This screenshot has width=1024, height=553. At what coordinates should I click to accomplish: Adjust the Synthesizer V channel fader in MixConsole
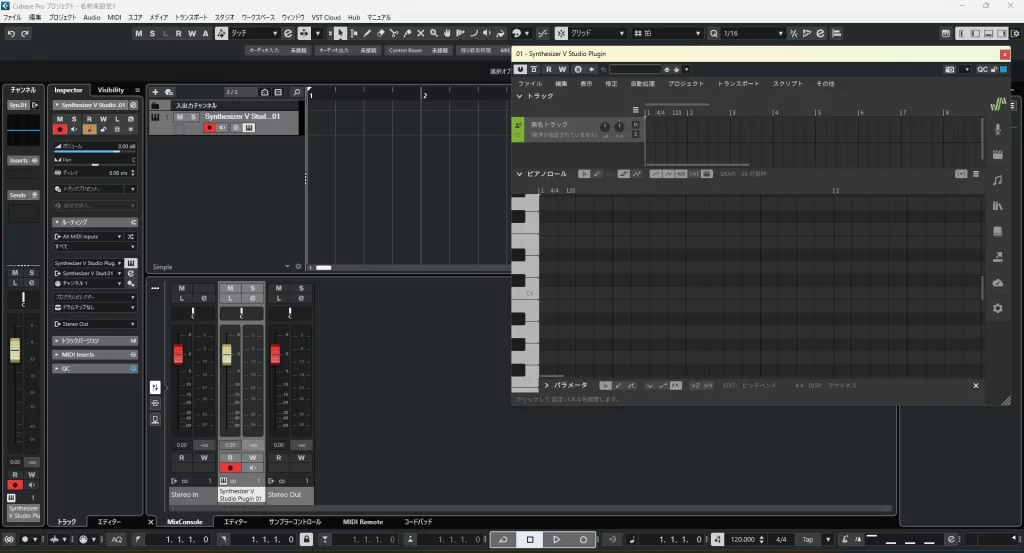pyautogui.click(x=227, y=355)
